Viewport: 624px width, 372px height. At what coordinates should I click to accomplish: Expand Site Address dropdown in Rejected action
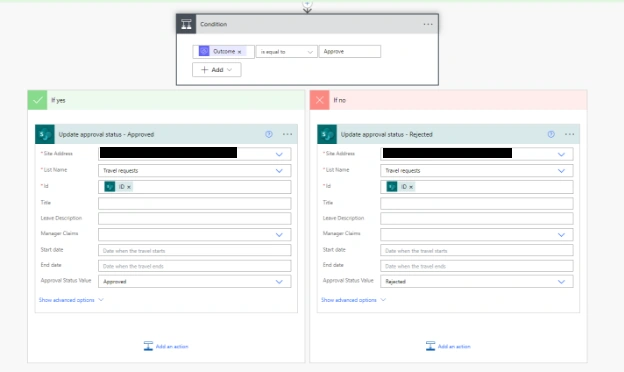[561, 154]
